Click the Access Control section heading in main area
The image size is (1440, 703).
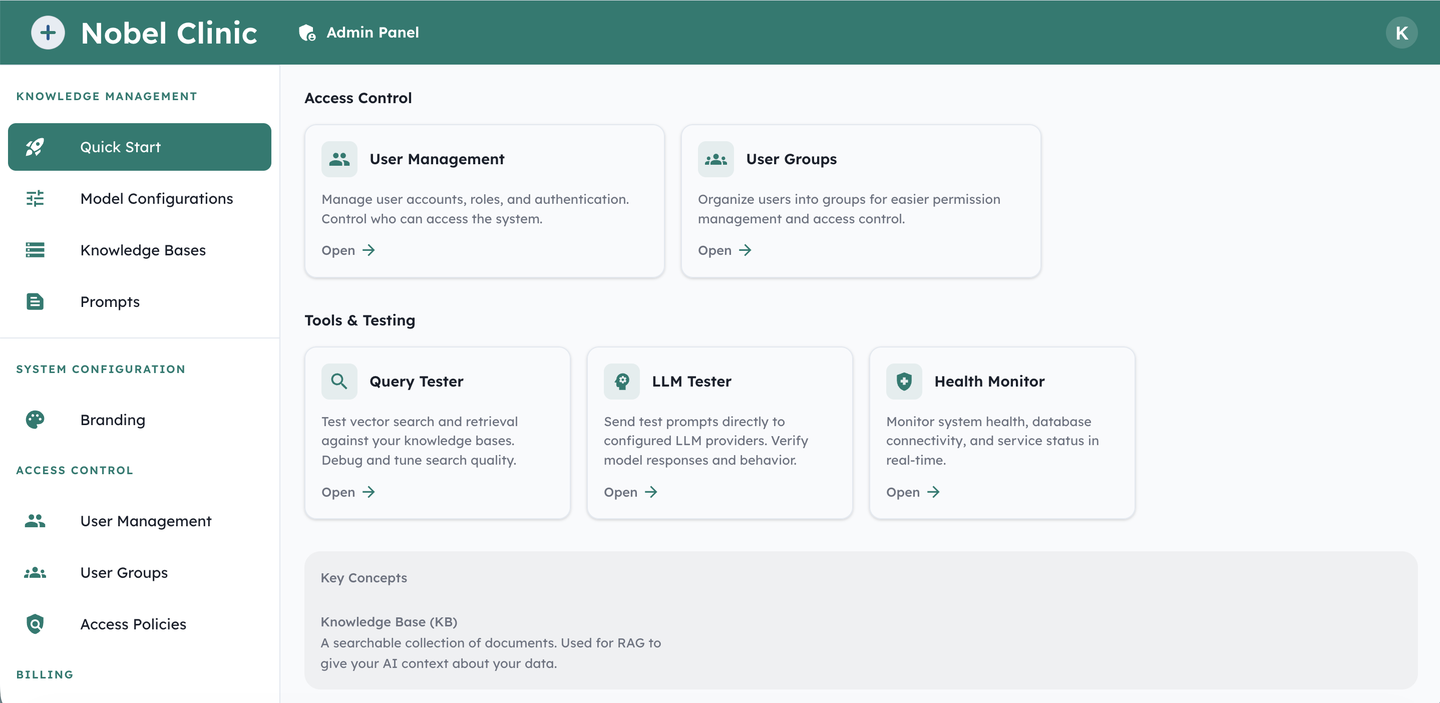click(x=358, y=98)
